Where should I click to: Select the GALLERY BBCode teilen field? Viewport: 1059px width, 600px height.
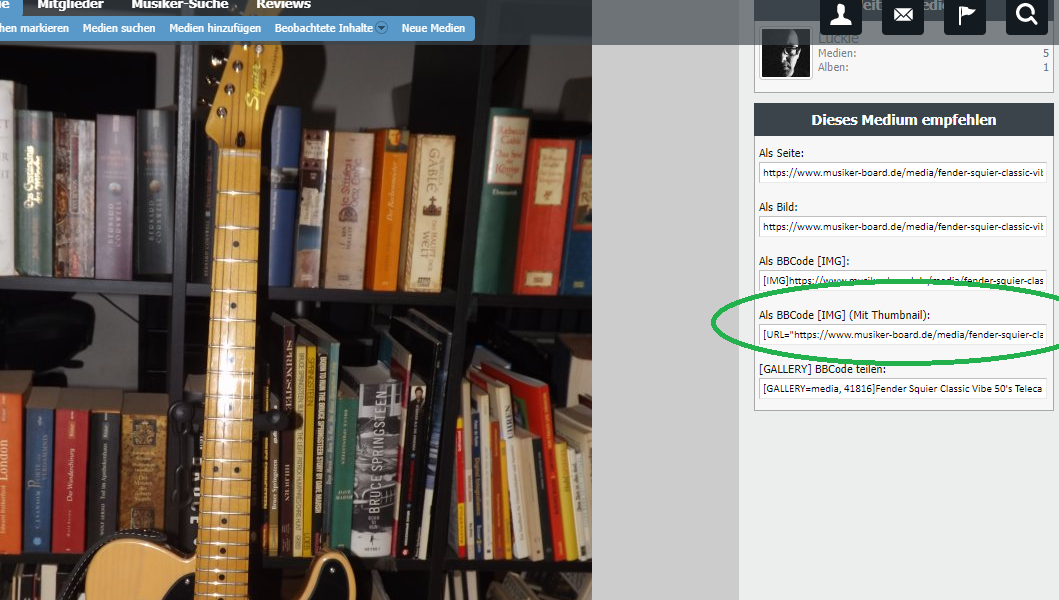[903, 389]
